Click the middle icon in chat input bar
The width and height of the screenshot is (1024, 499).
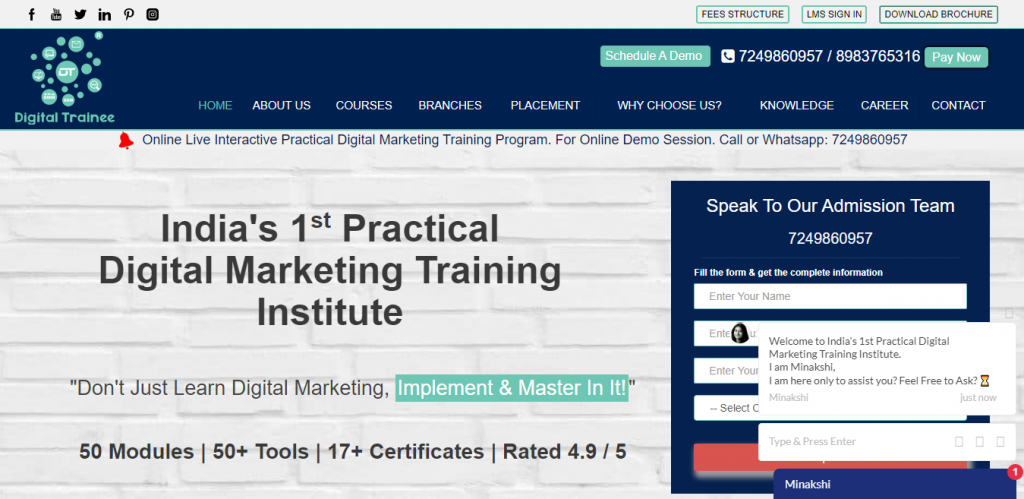(x=980, y=442)
